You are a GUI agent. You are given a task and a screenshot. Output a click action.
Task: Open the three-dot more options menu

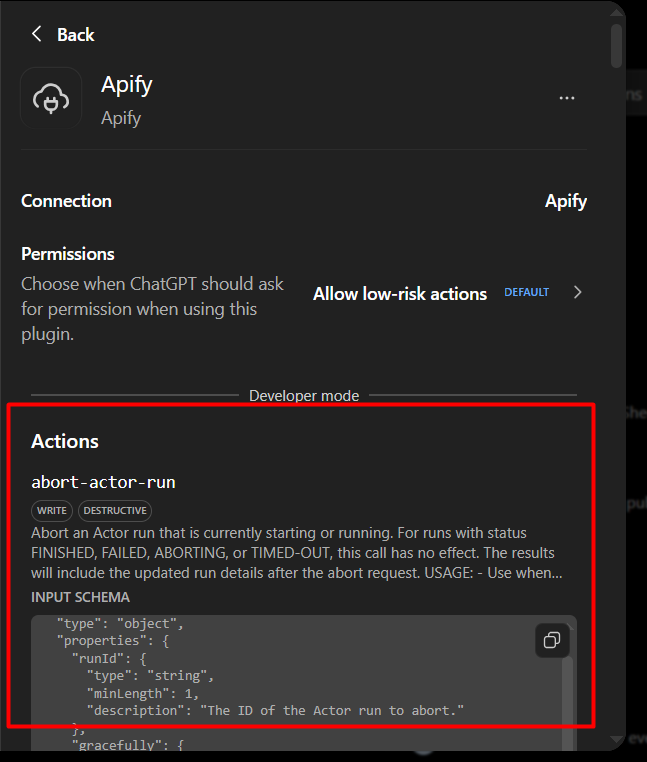coord(566,98)
